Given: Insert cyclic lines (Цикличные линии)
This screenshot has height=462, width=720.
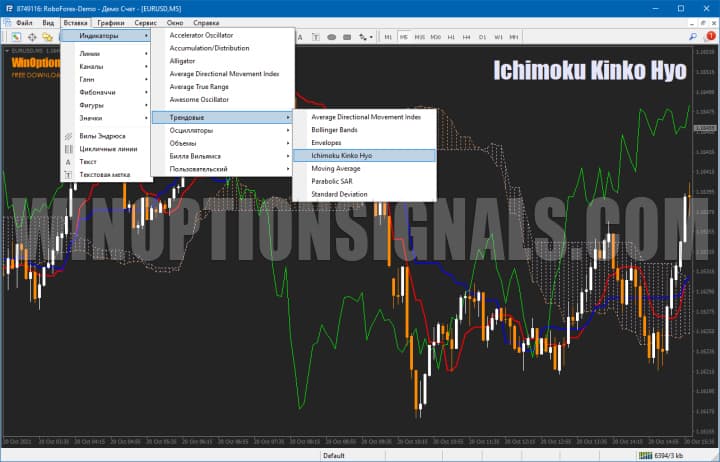Looking at the screenshot, I should coord(108,148).
